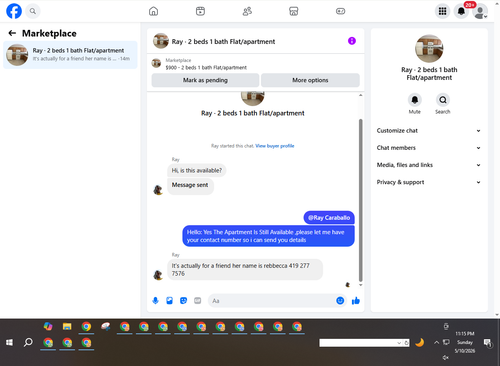This screenshot has height=366, width=500.
Task: Open the View buyer profile link
Action: coord(275,146)
